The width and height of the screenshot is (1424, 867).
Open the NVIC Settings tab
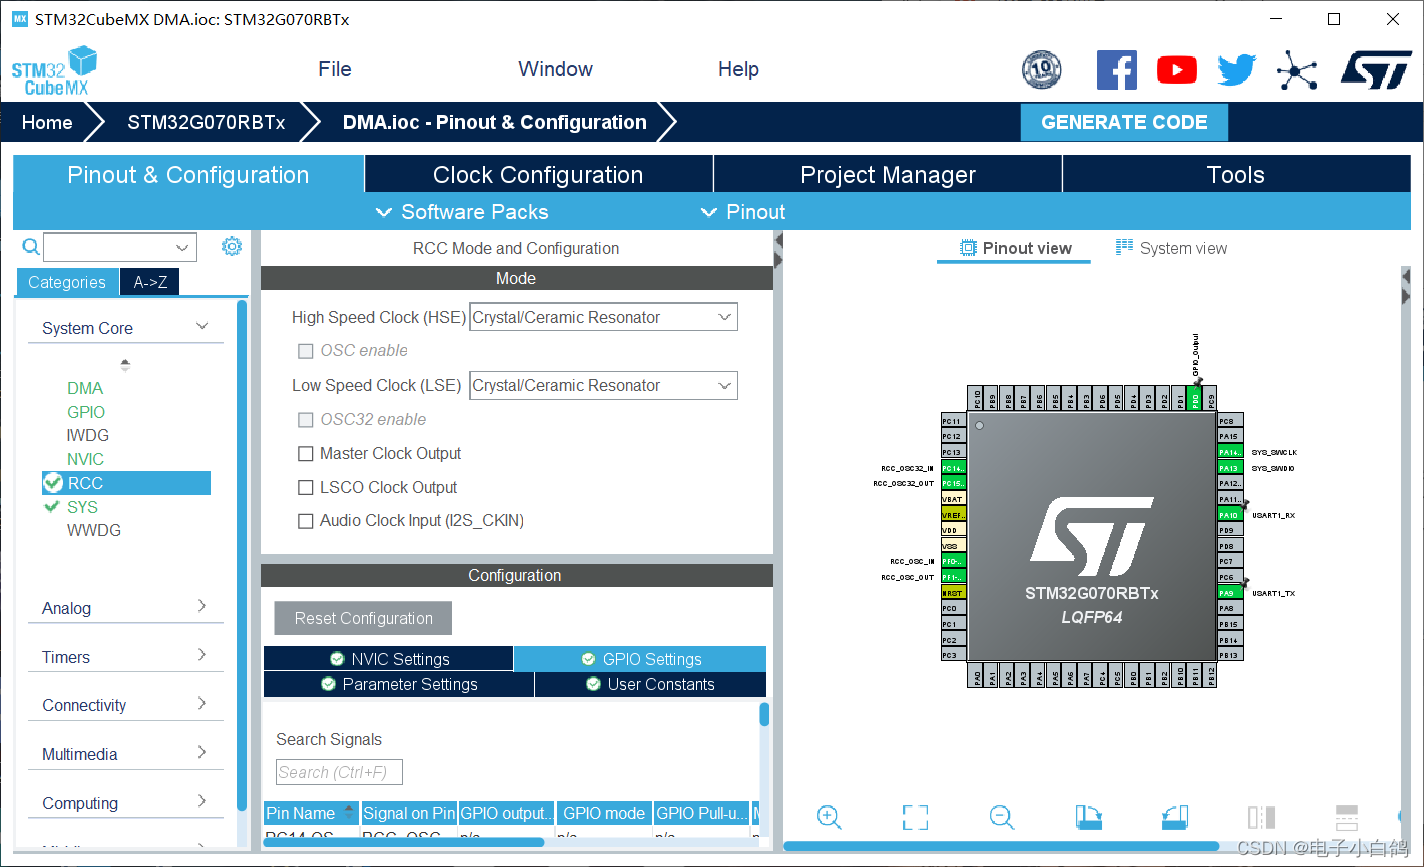(x=389, y=659)
